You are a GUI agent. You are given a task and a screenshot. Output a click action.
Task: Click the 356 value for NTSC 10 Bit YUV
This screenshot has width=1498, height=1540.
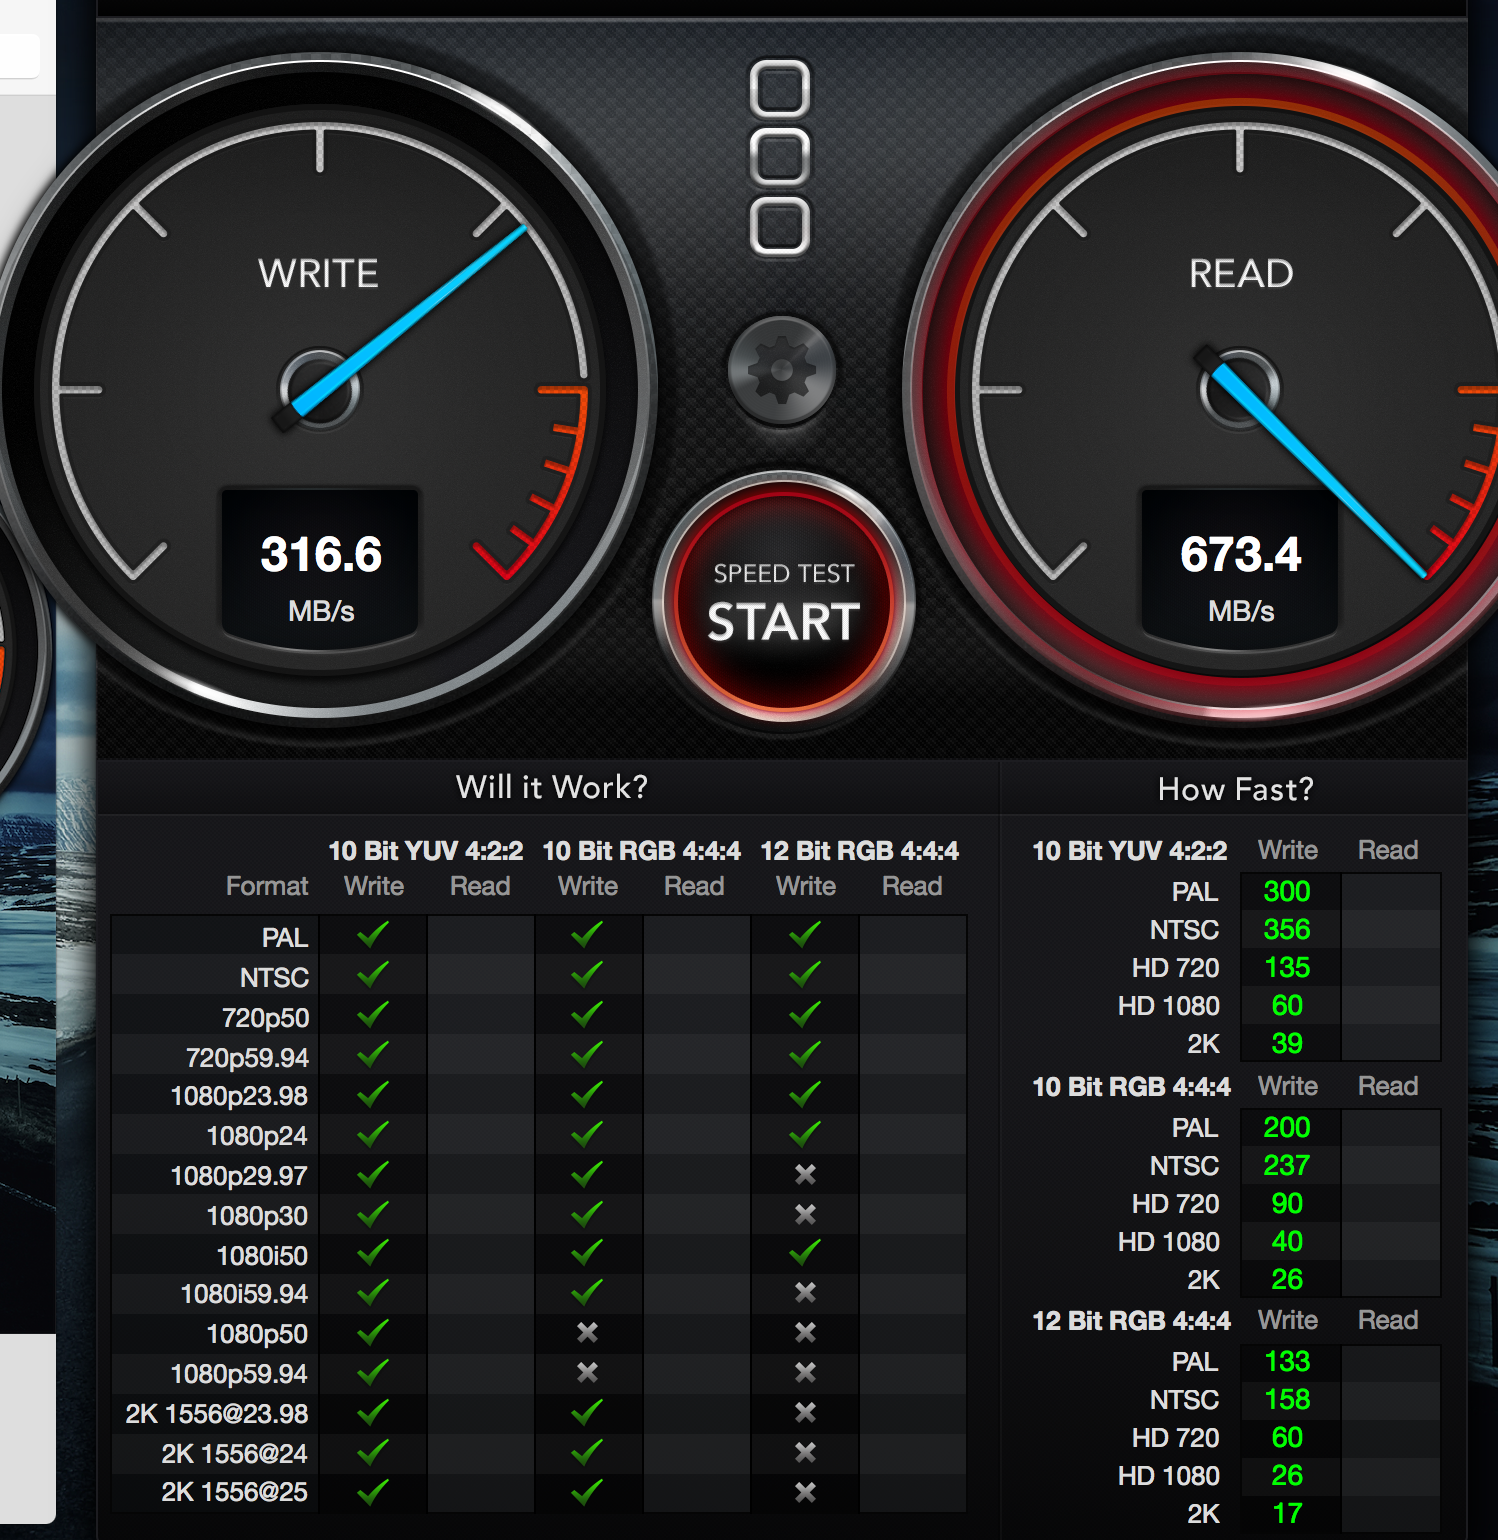click(1287, 929)
